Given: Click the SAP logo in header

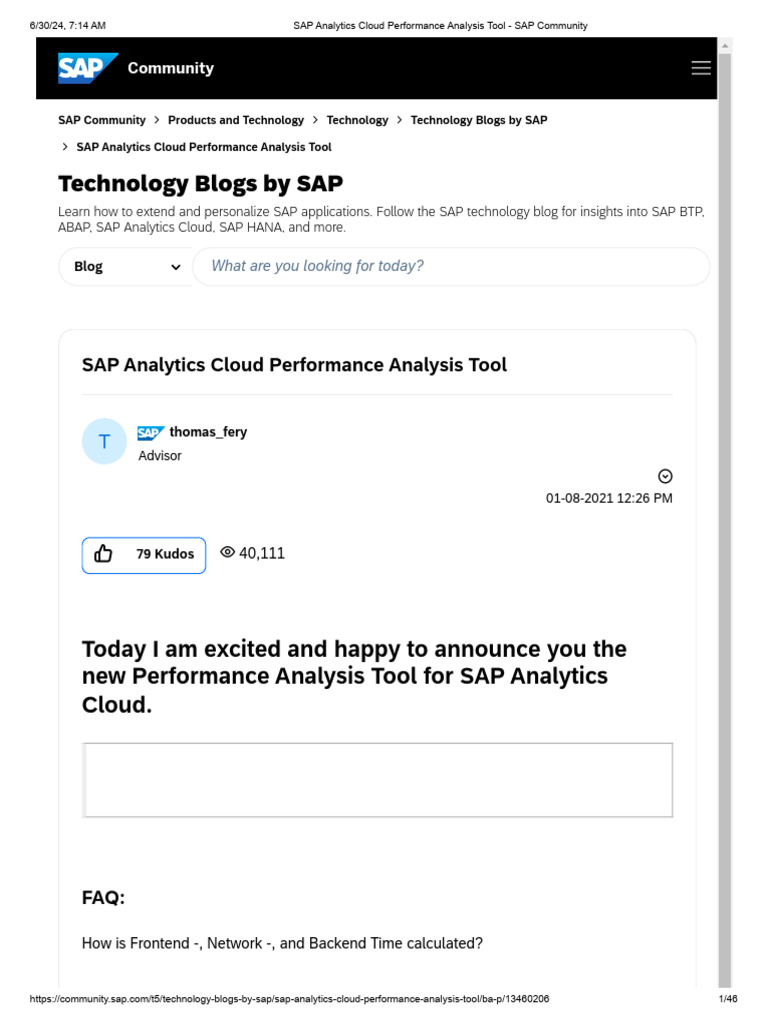Looking at the screenshot, I should (x=88, y=68).
